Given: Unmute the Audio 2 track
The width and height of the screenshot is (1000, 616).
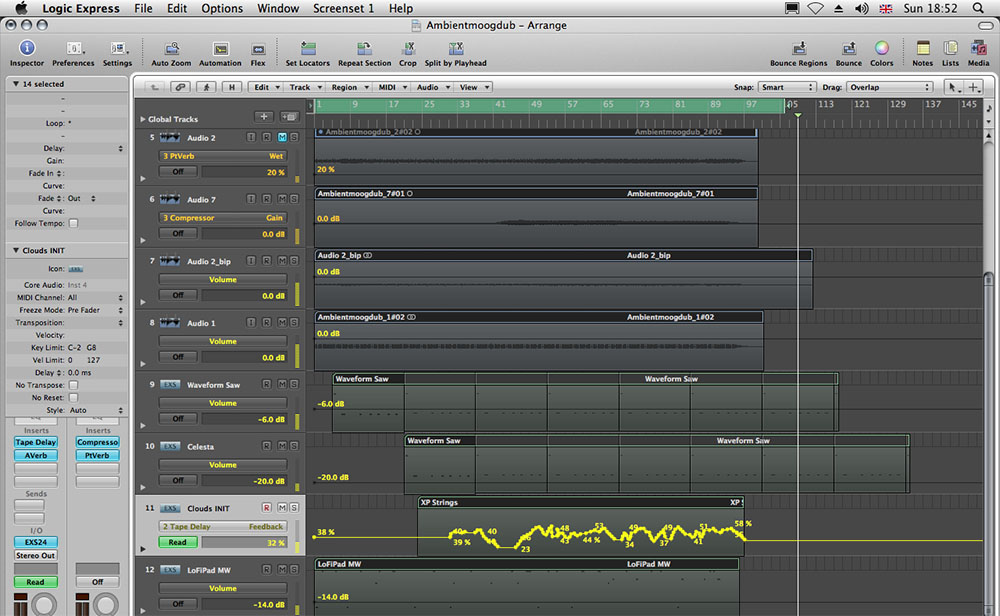Looking at the screenshot, I should 282,137.
